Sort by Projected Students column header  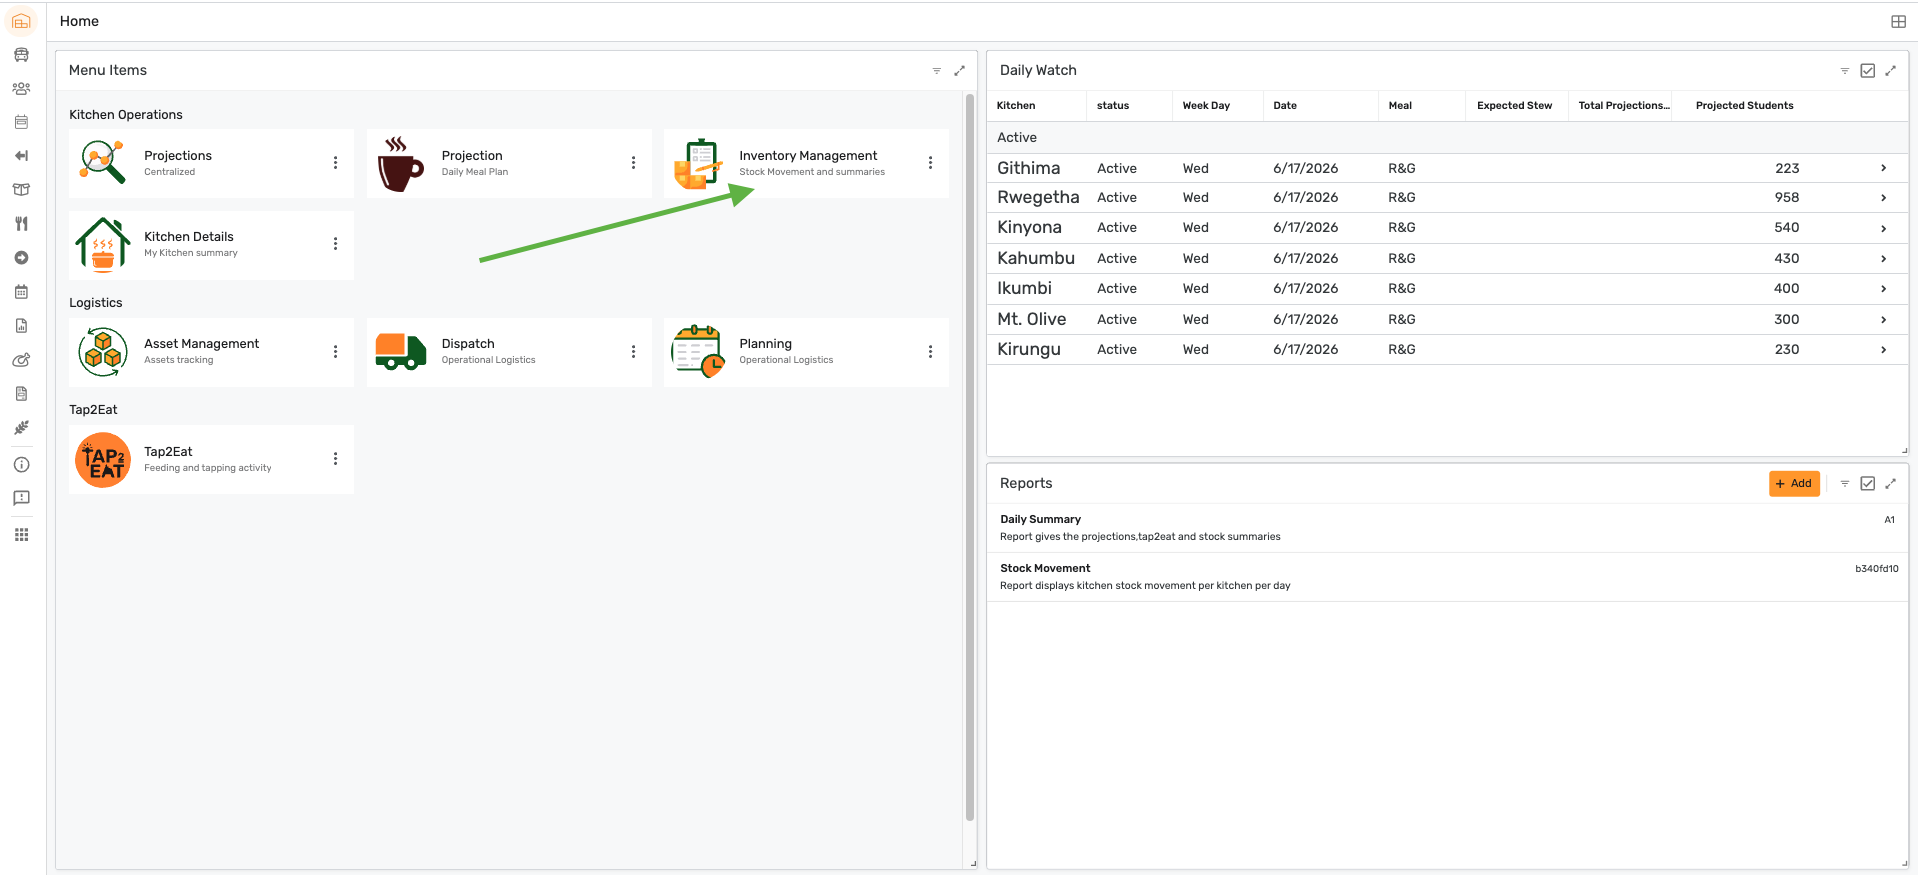[x=1744, y=106]
